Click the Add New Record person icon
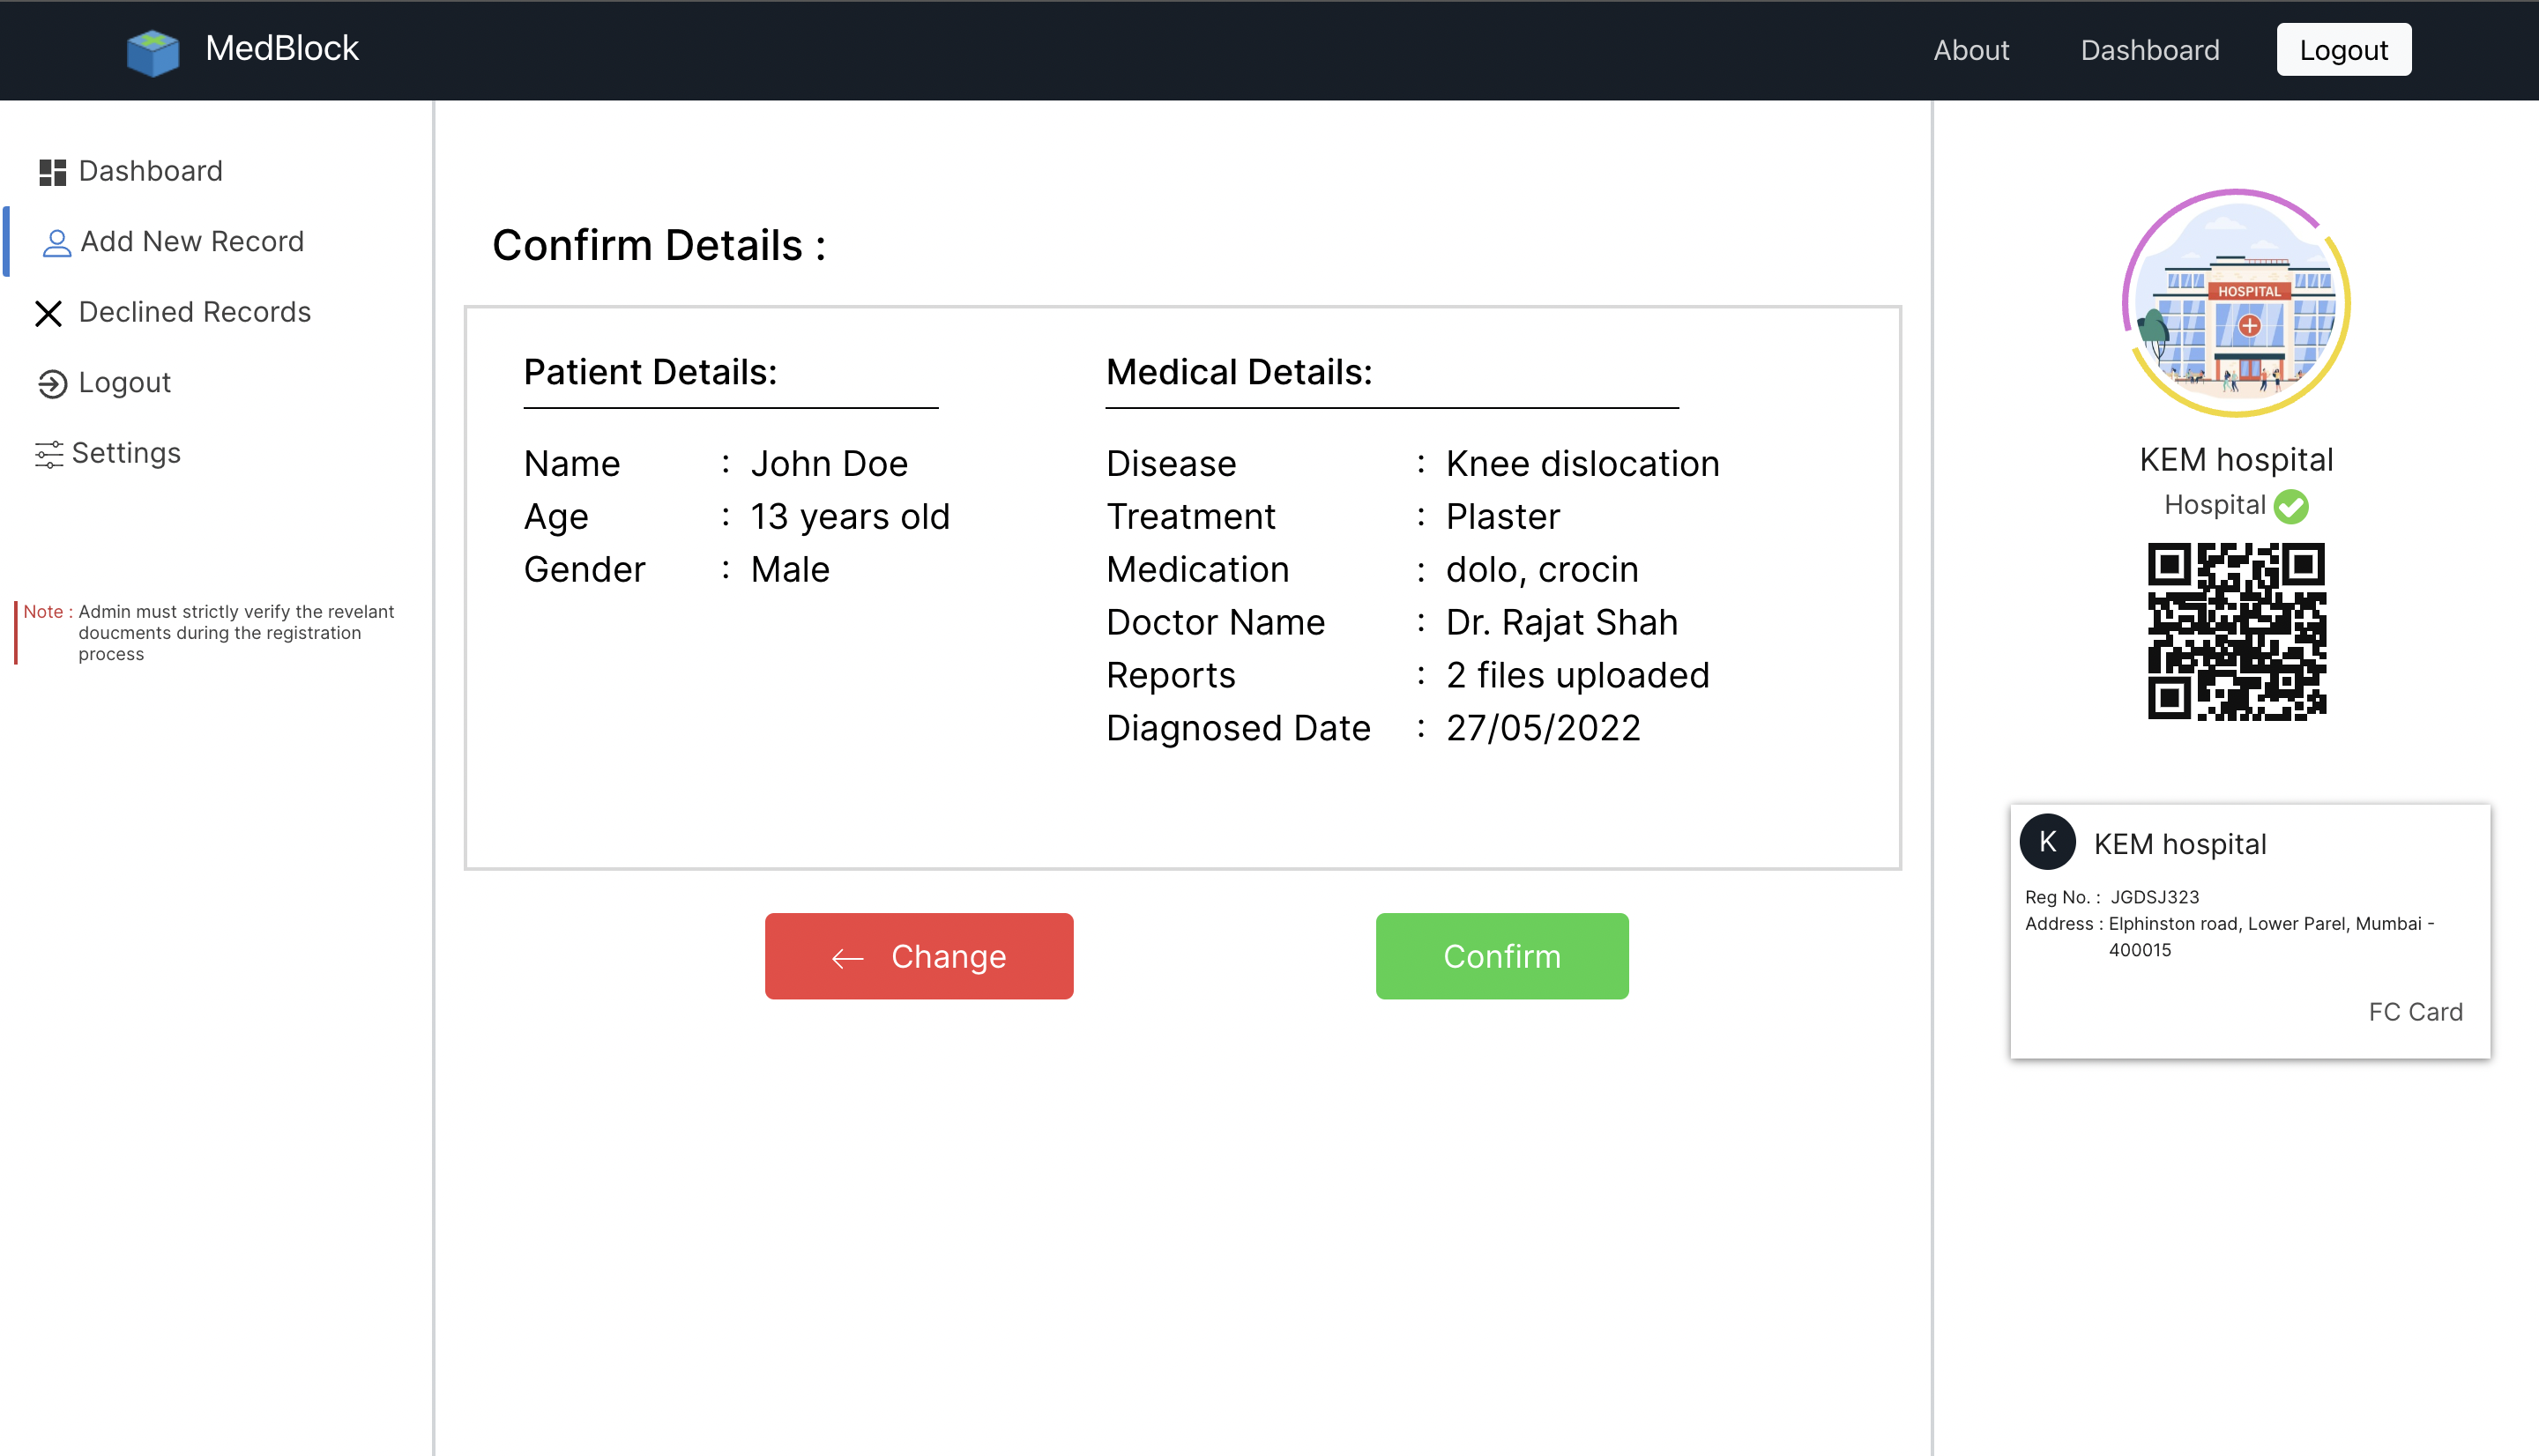 pos(56,243)
